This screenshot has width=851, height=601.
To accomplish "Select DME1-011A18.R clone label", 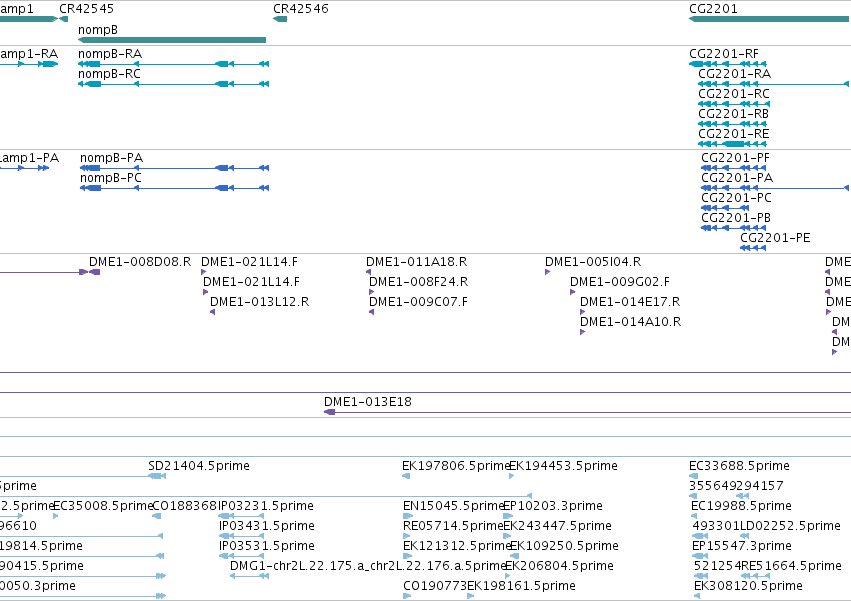I will coord(416,262).
